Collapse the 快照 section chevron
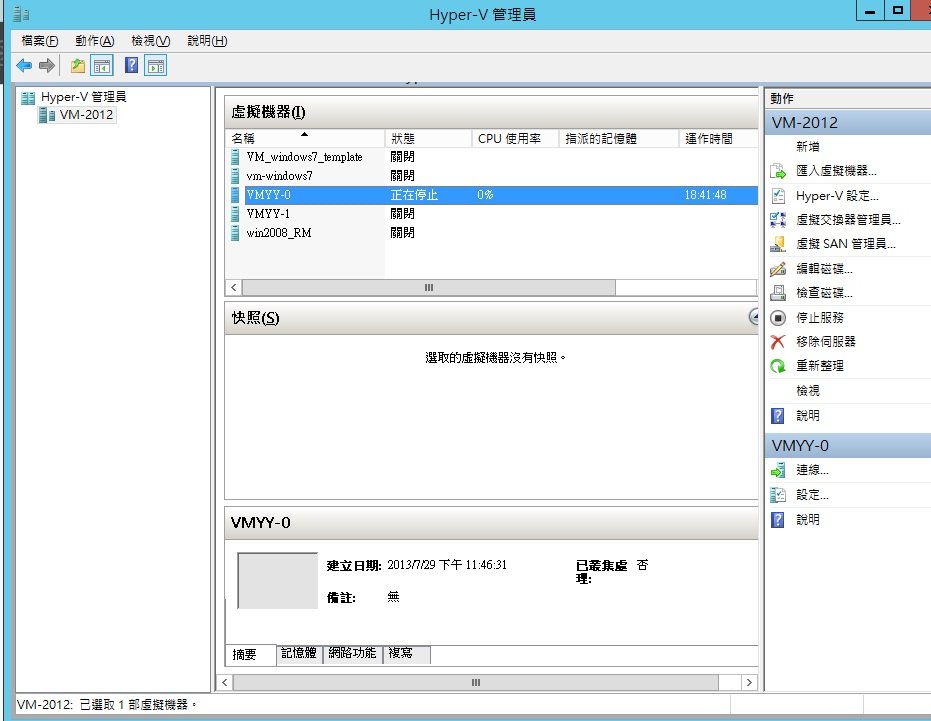This screenshot has width=931, height=721. 754,317
